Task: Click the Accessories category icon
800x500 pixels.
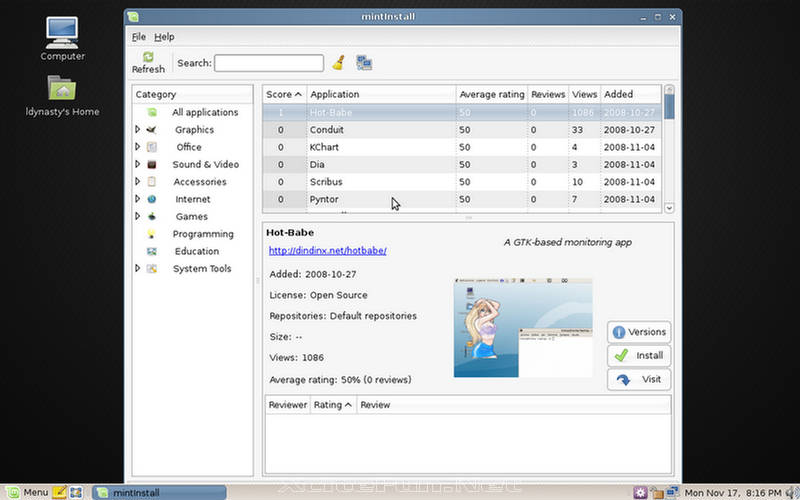Action: coord(152,182)
